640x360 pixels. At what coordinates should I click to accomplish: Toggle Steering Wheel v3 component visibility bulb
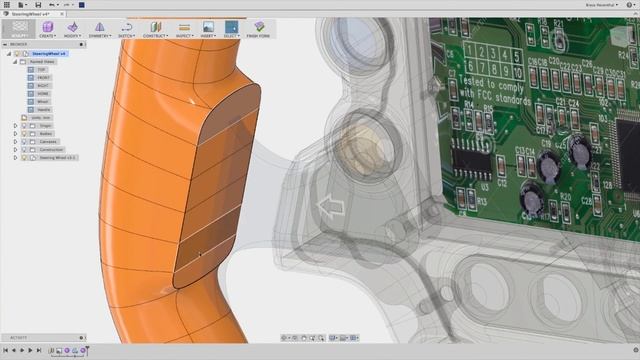(24, 158)
